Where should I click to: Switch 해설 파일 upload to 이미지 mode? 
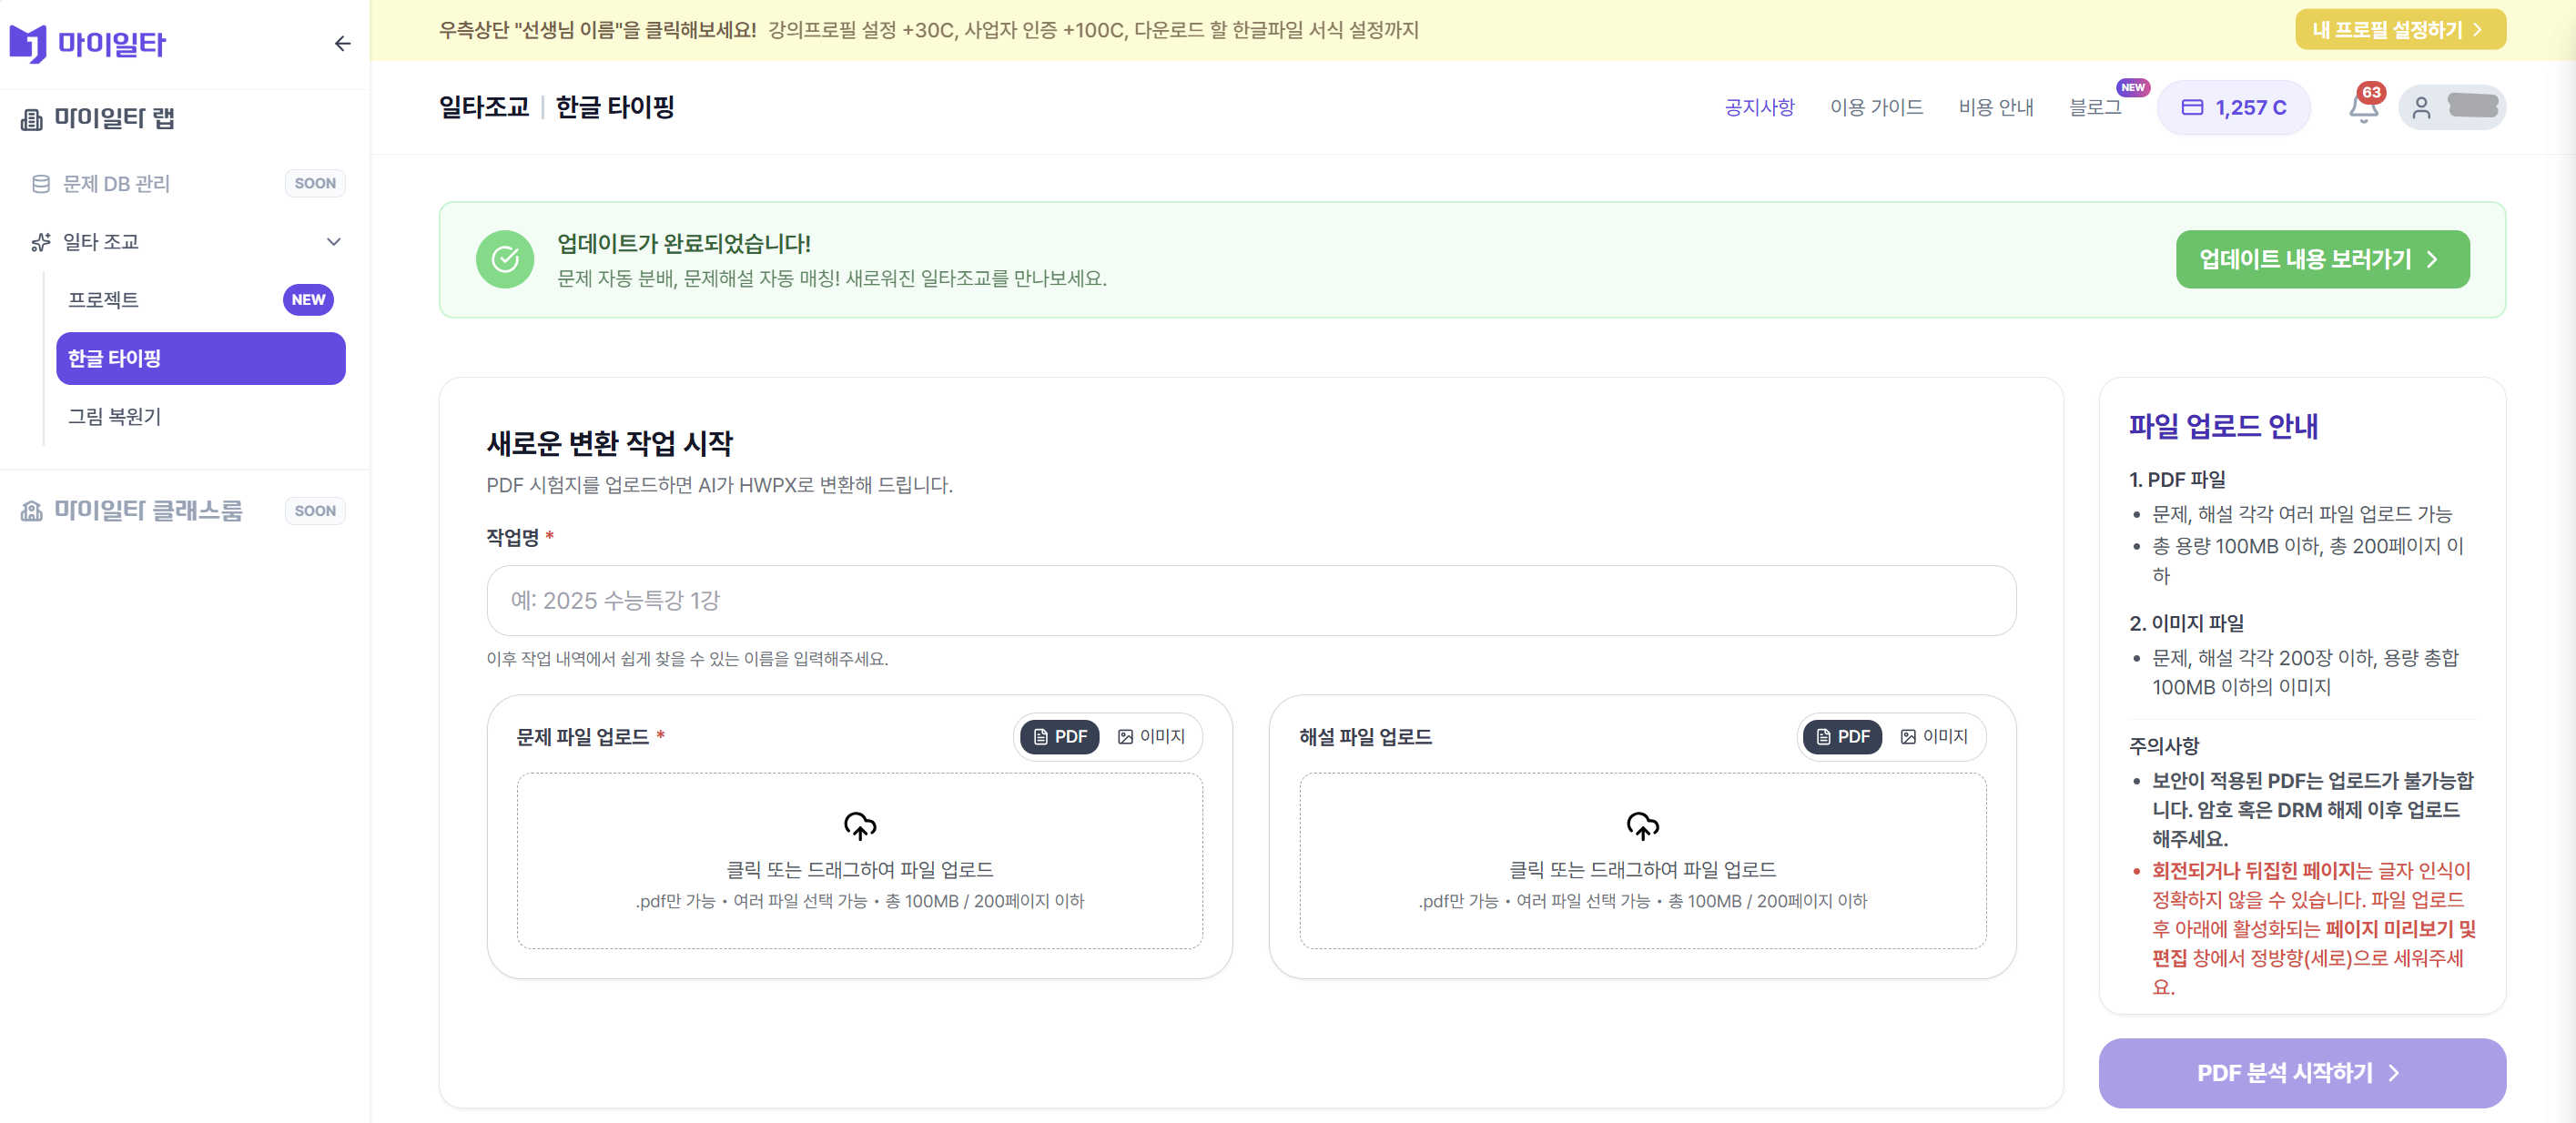point(1934,737)
